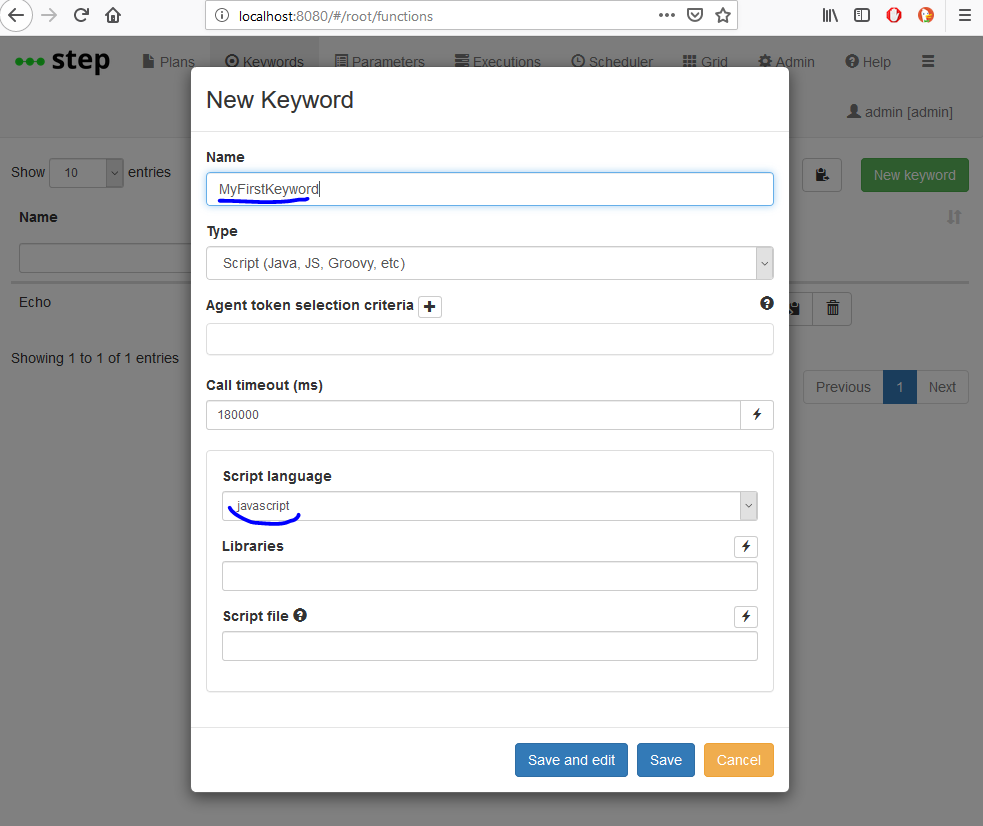Image resolution: width=983 pixels, height=826 pixels.
Task: Go back with the browser back arrow
Action: (16, 15)
